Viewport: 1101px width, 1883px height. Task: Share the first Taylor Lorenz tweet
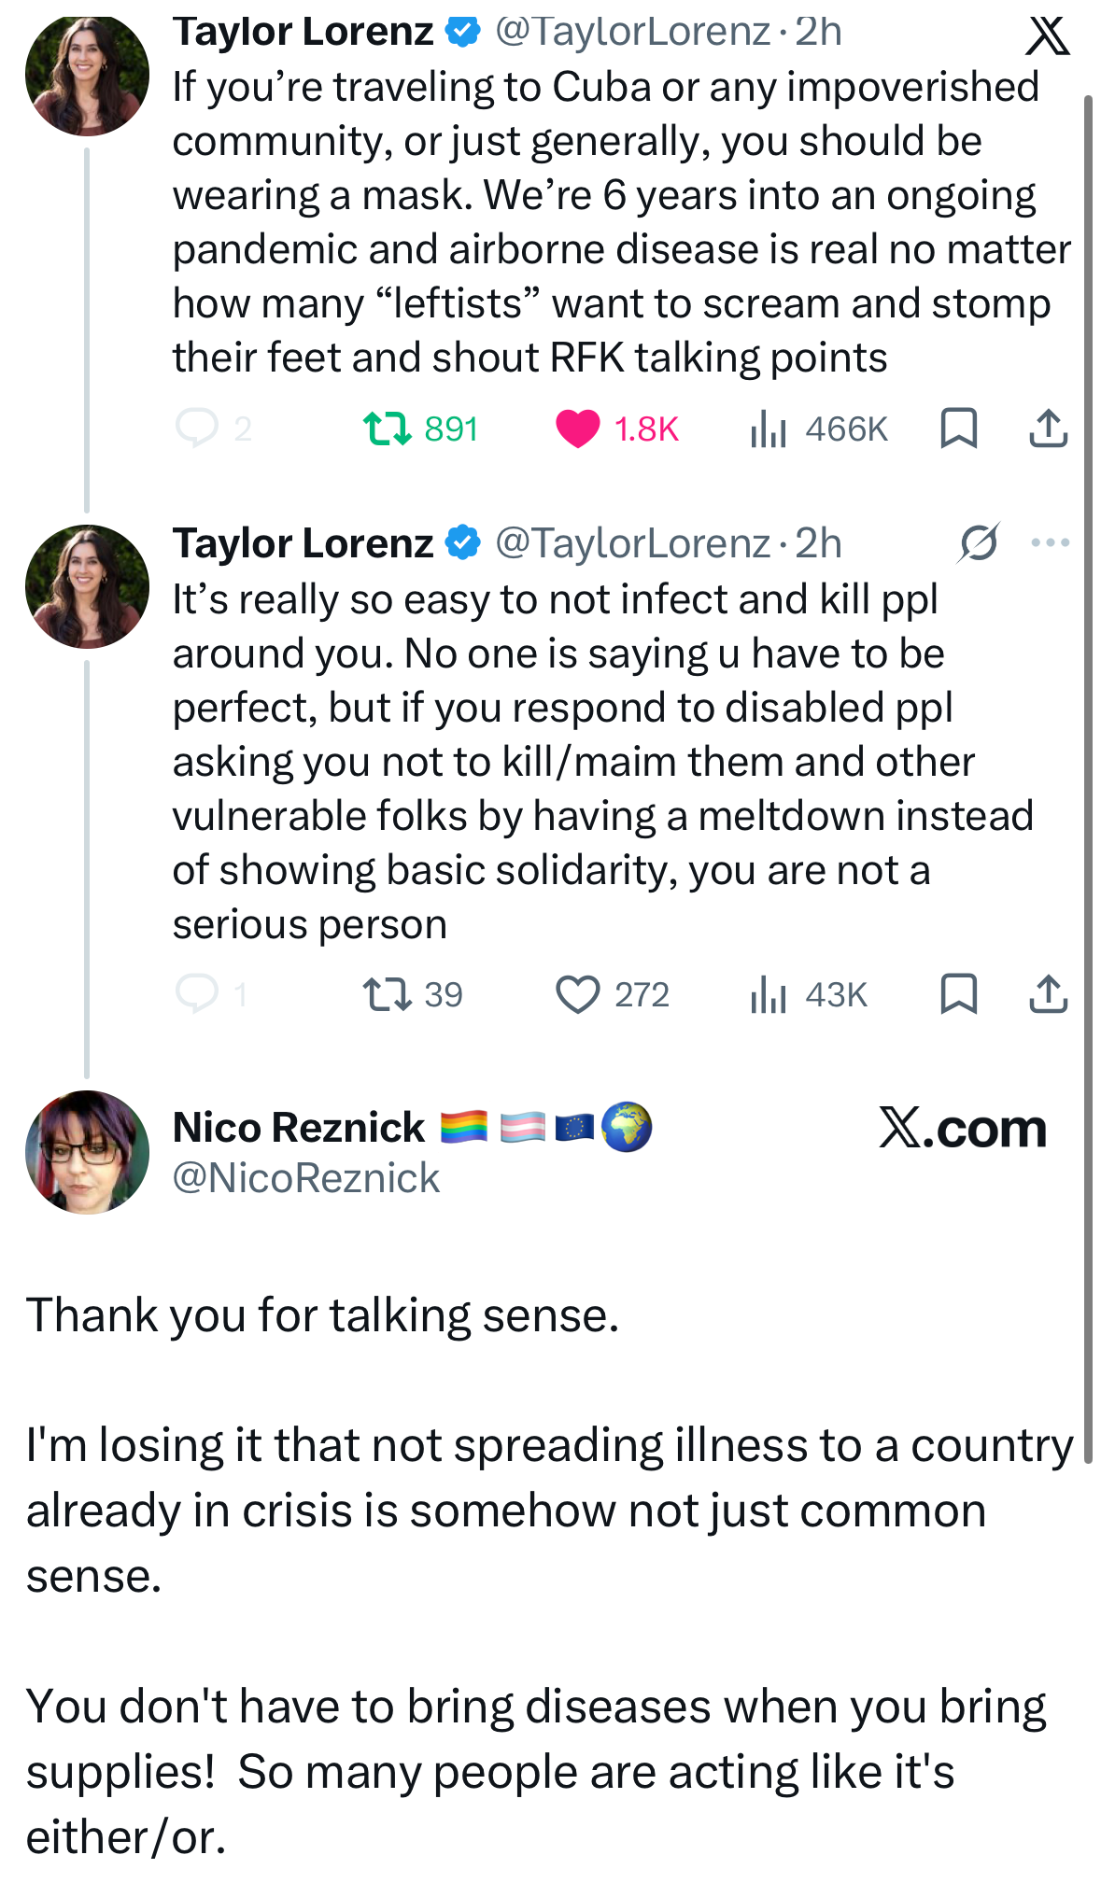pos(1048,428)
